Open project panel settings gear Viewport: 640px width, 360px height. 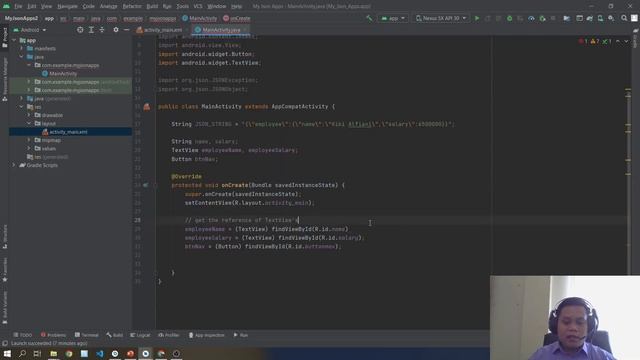pos(116,30)
